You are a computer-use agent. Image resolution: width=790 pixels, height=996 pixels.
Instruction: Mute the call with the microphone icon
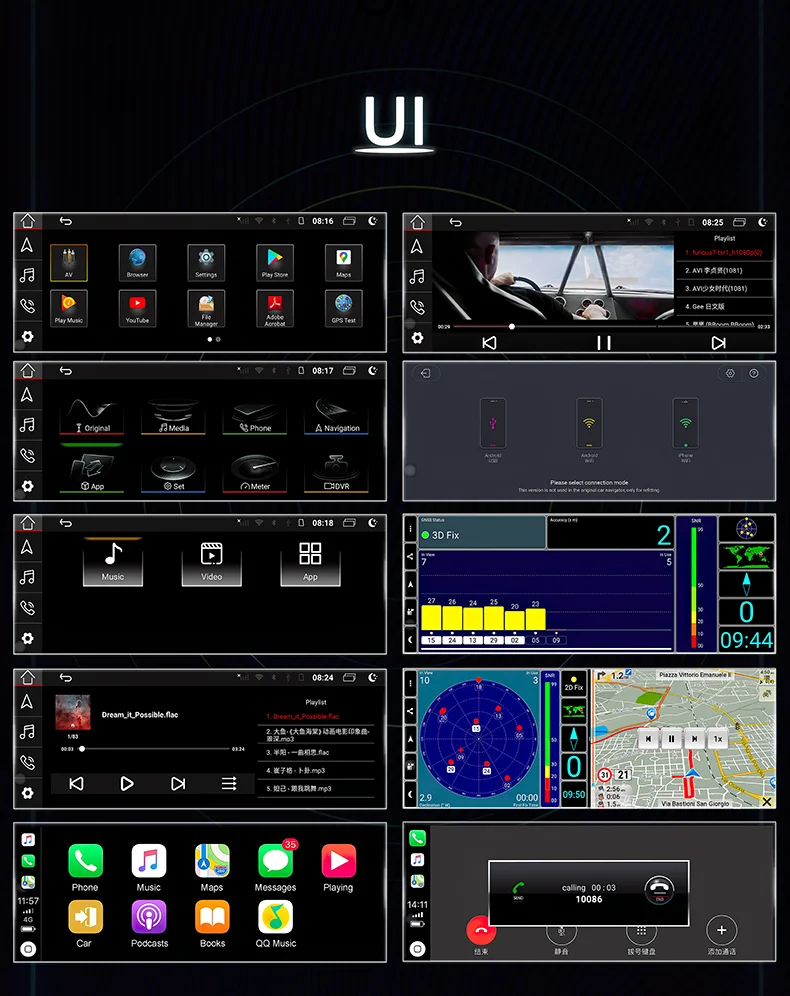point(561,931)
